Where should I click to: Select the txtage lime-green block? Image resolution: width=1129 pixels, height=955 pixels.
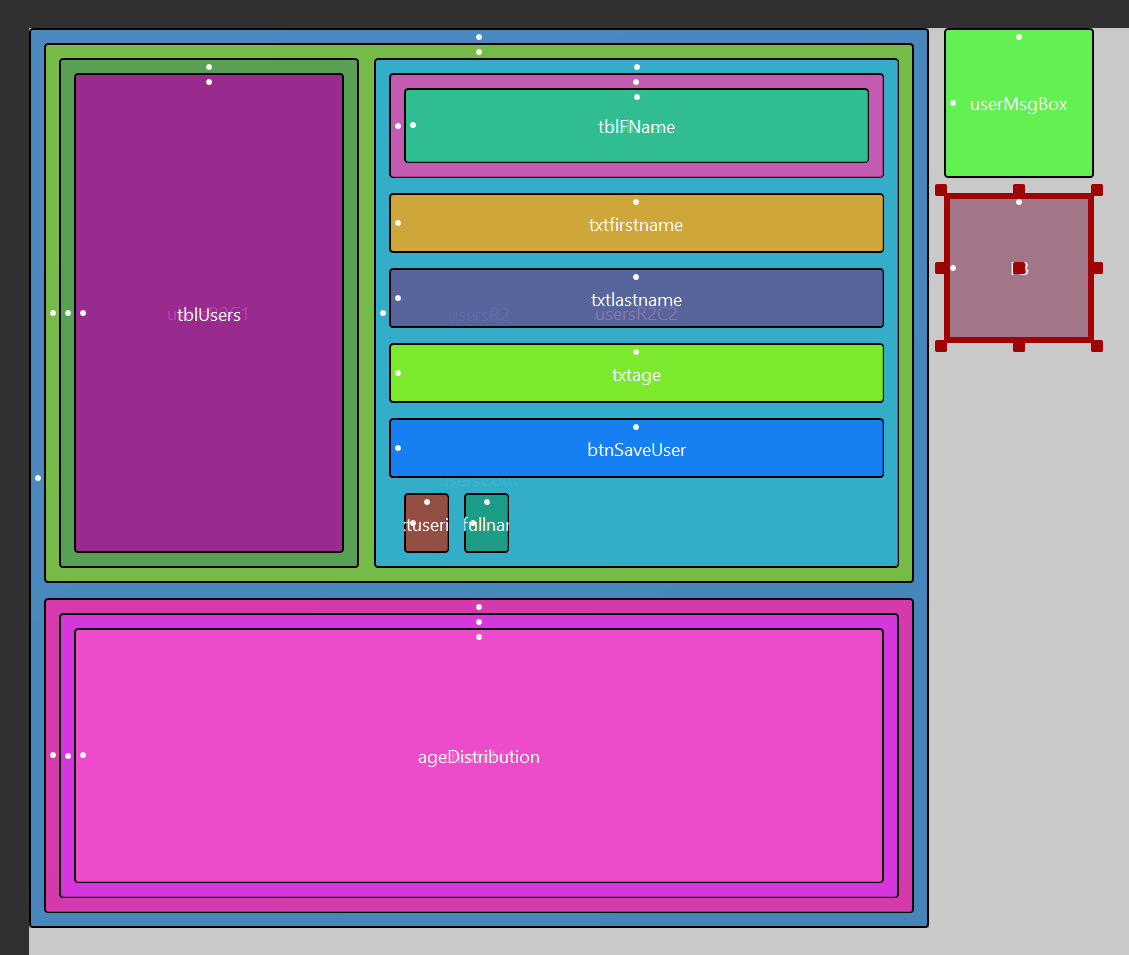click(637, 373)
